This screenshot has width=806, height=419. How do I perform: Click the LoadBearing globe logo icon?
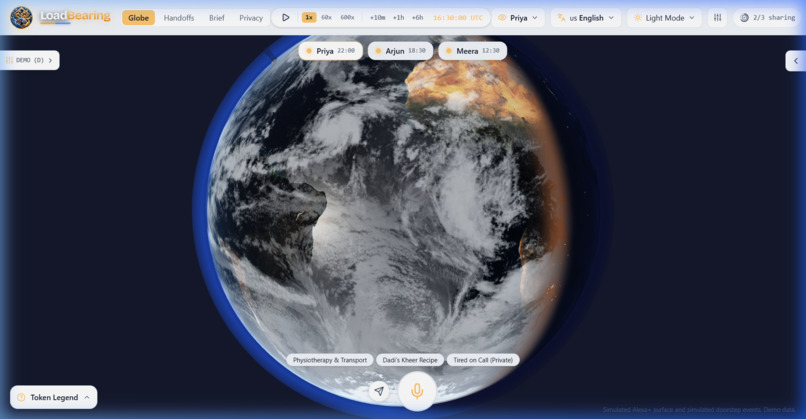[x=21, y=17]
